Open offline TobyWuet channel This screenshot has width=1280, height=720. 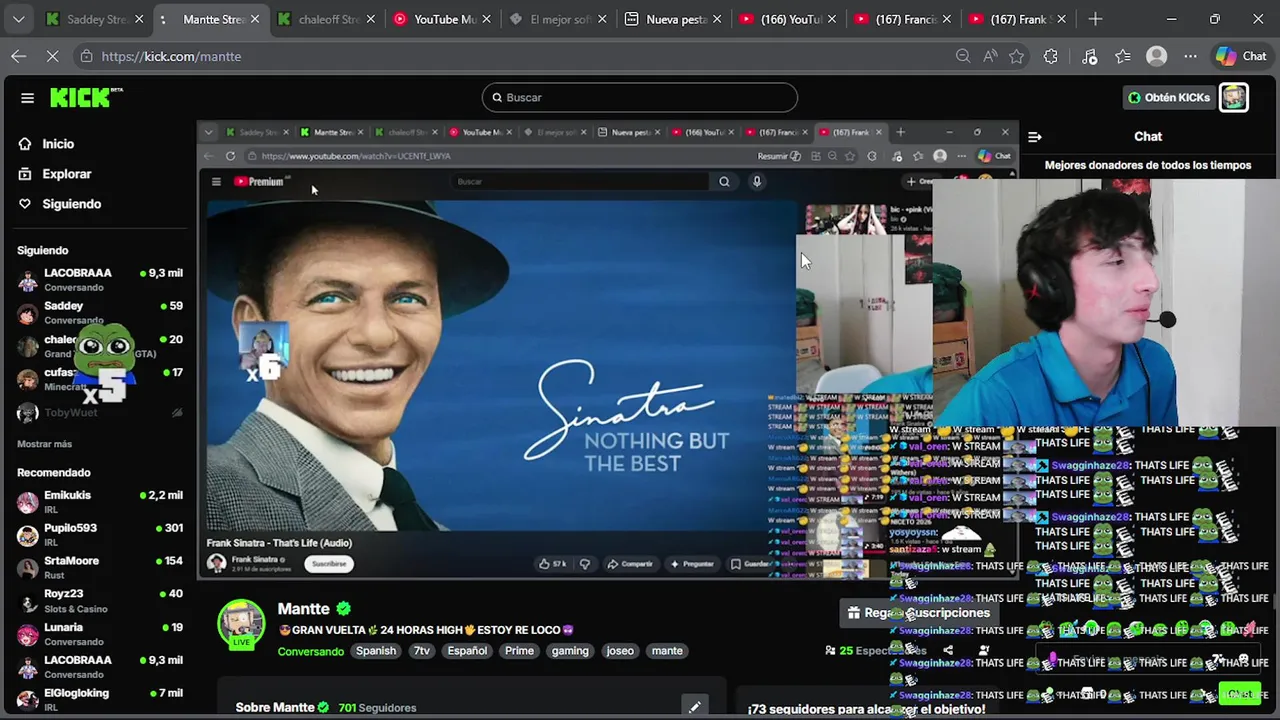tap(100, 413)
